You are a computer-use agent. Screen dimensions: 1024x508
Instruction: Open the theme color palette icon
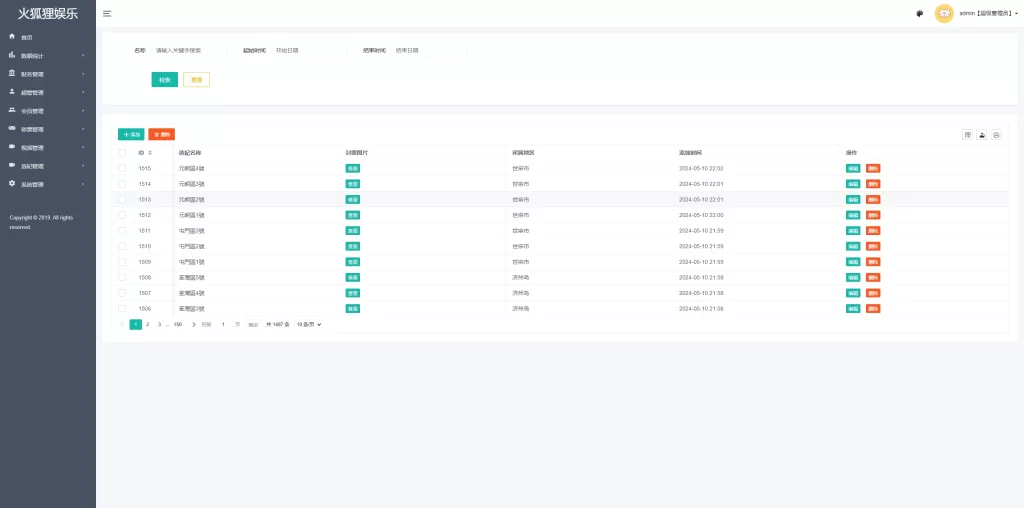point(920,13)
